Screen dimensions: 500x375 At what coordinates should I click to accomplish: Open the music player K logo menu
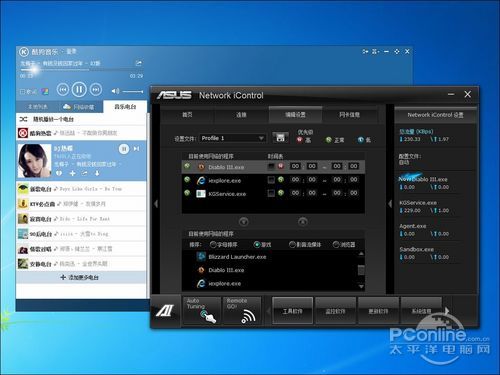[24, 52]
